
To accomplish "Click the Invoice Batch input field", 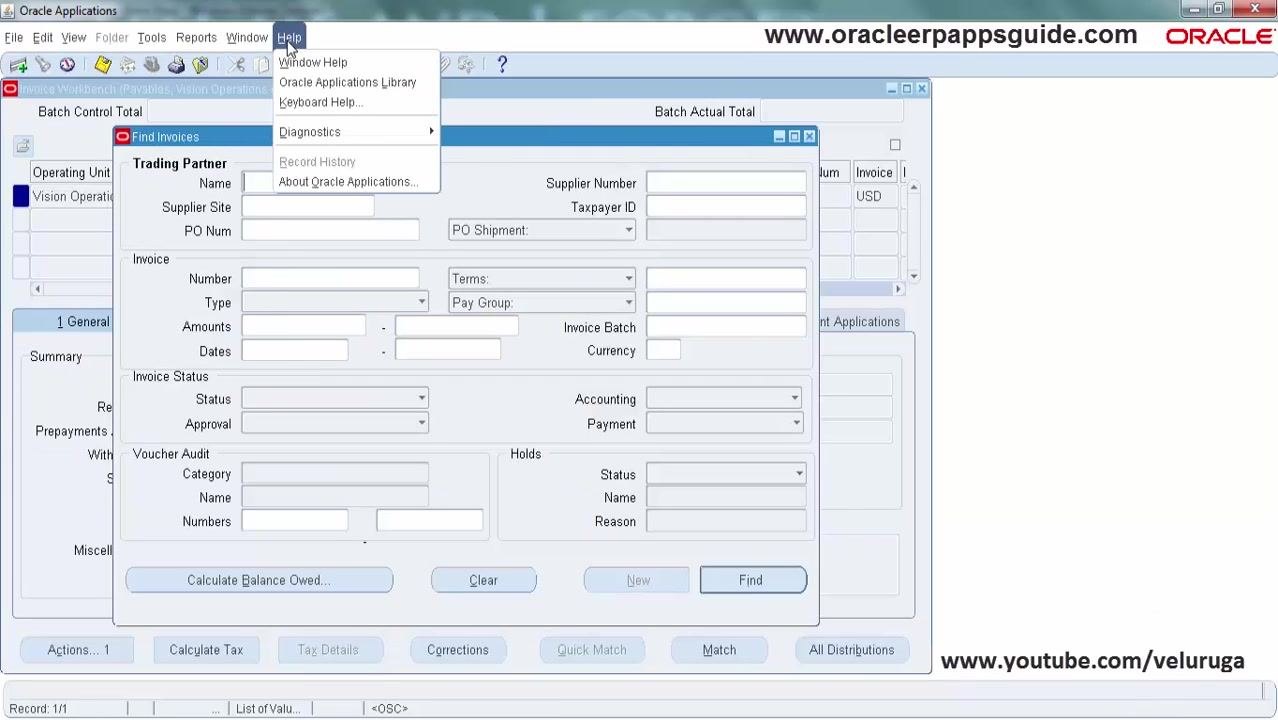I will 726,327.
